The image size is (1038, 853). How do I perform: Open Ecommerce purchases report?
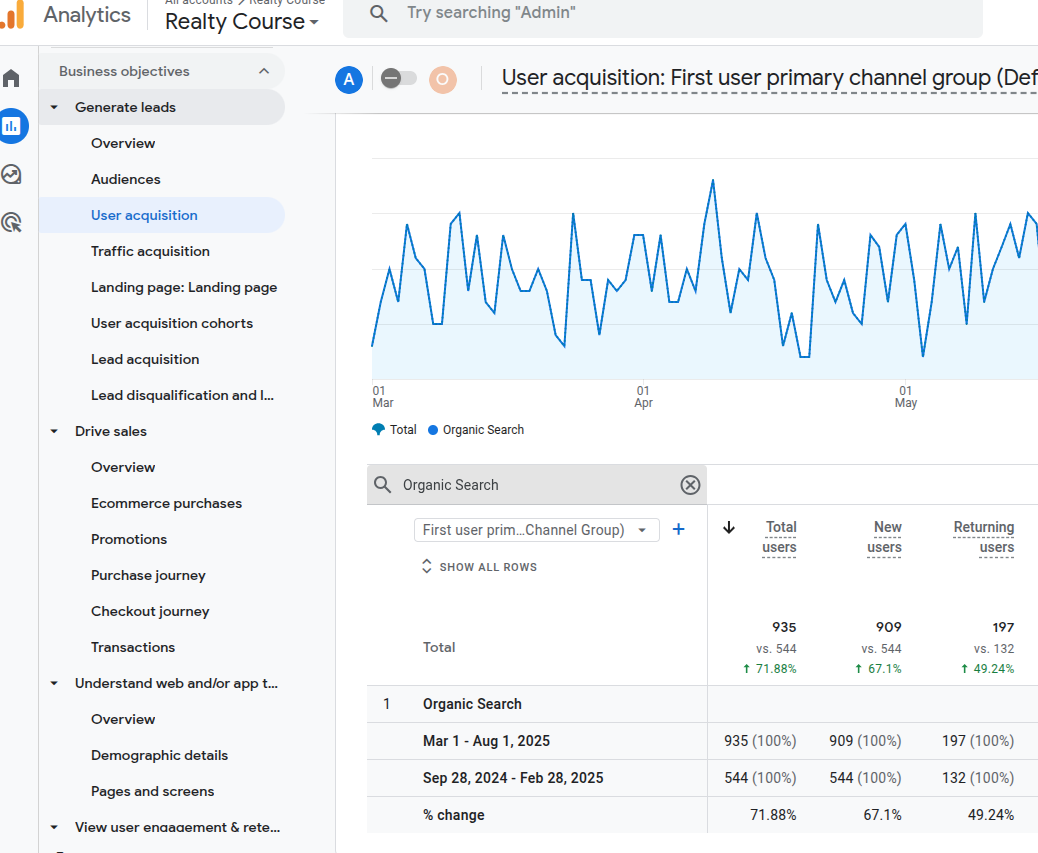(166, 503)
